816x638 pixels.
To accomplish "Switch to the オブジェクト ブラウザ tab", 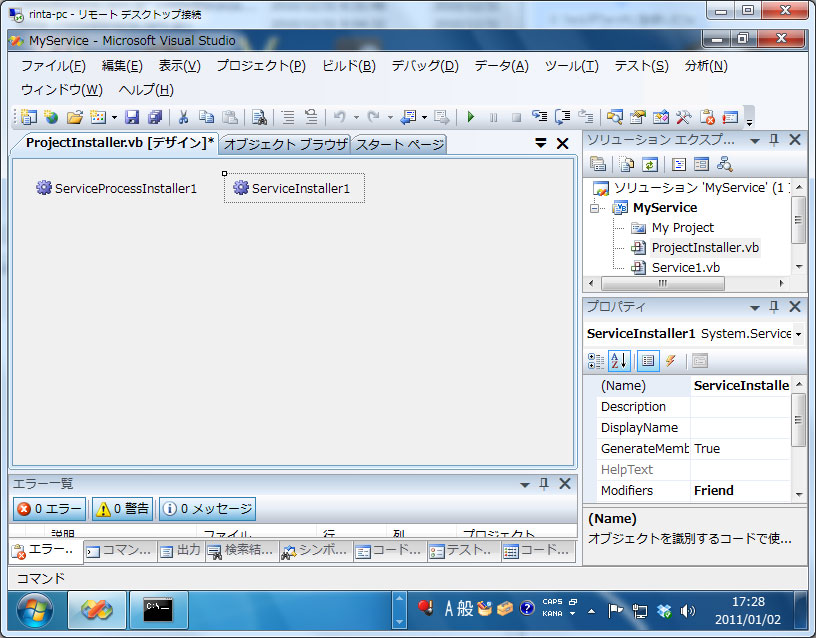I will click(285, 144).
